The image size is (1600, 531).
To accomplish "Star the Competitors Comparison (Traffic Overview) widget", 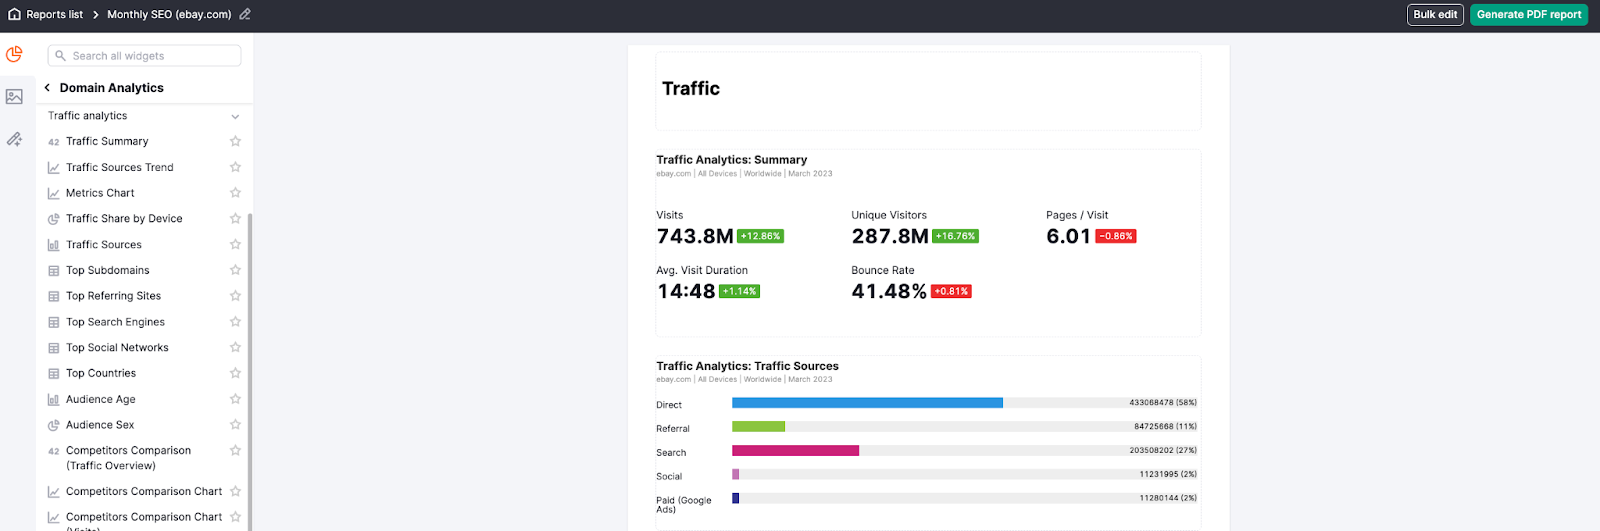I will click(x=235, y=451).
